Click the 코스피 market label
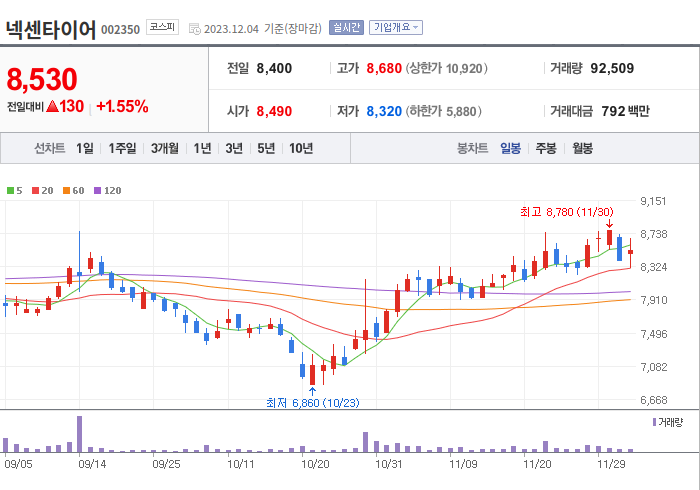Screen dimensions: 700x490 162,27
